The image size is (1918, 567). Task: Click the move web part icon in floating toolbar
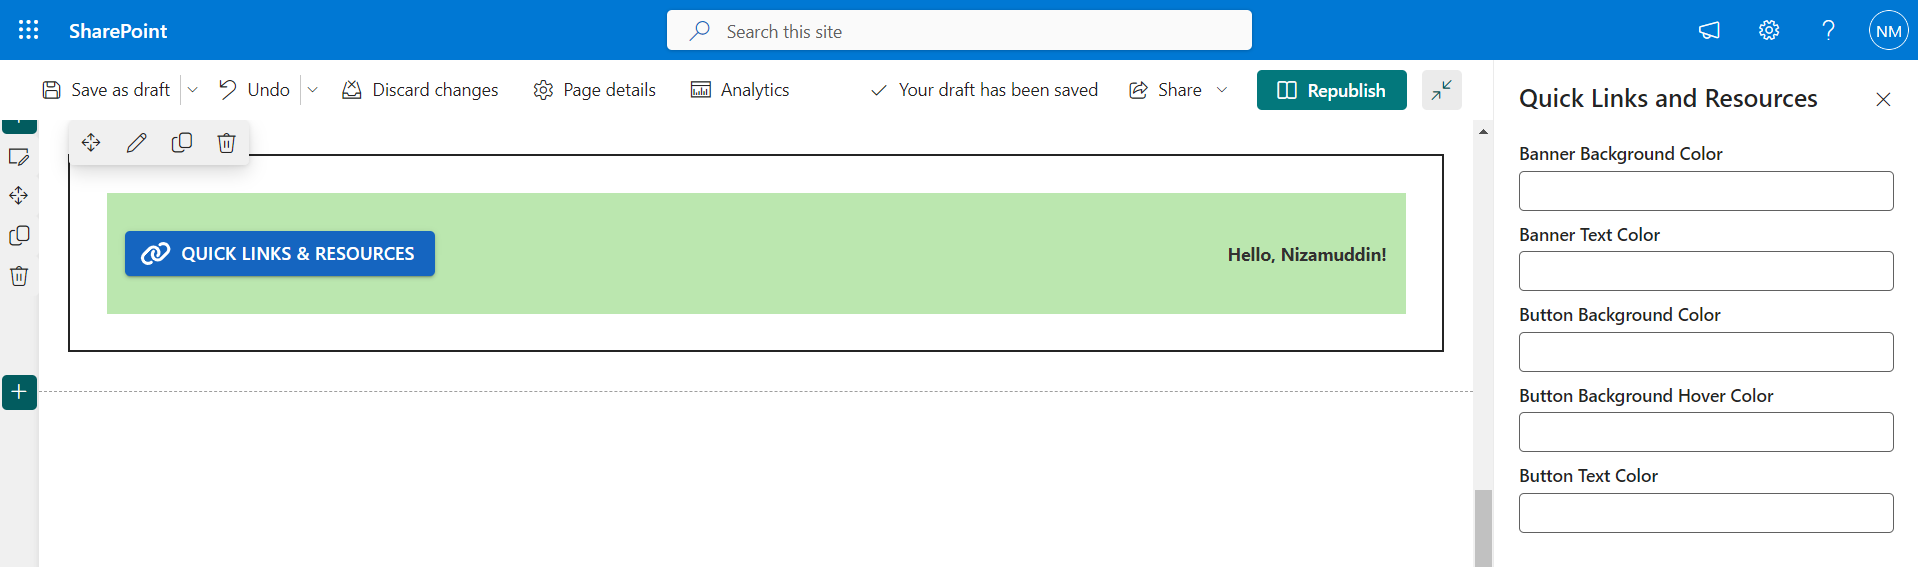pyautogui.click(x=91, y=143)
